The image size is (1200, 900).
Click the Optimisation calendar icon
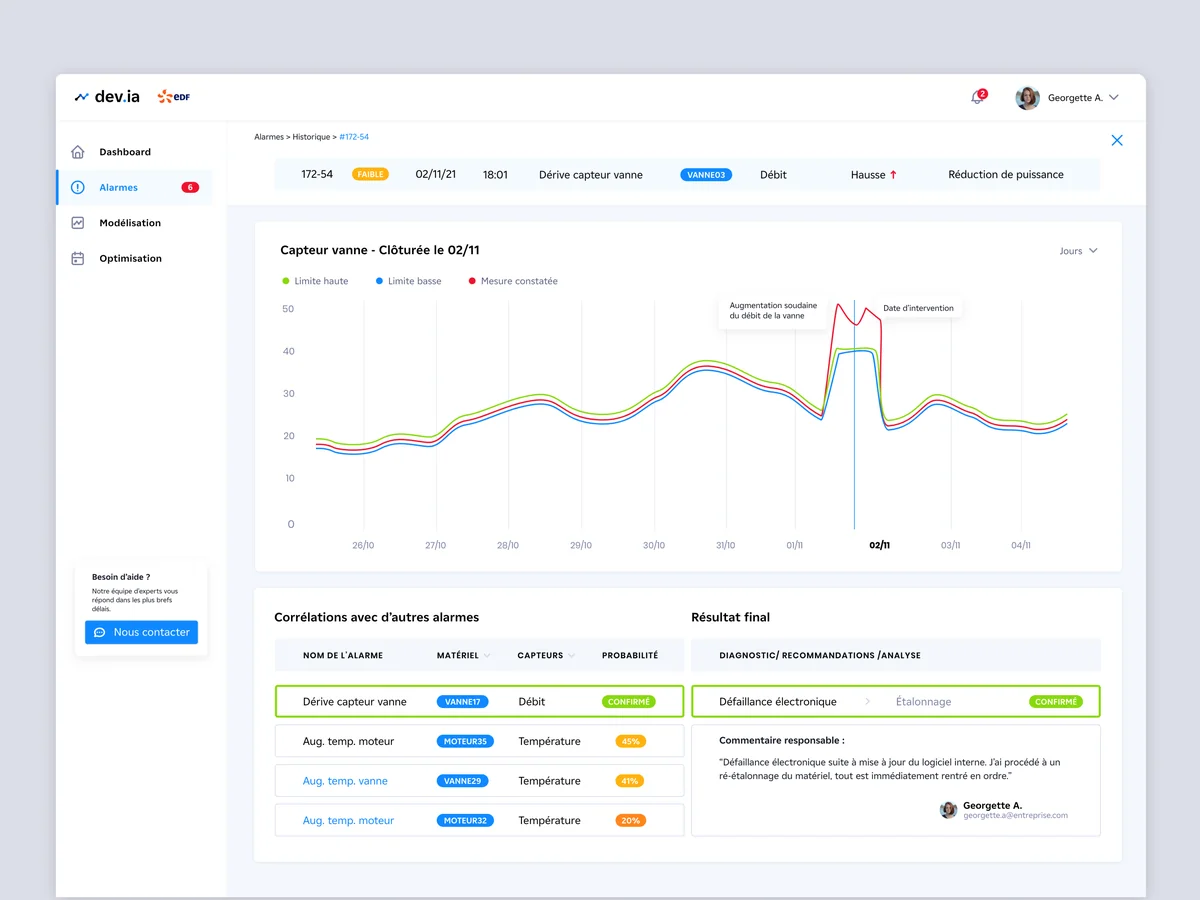tap(78, 258)
